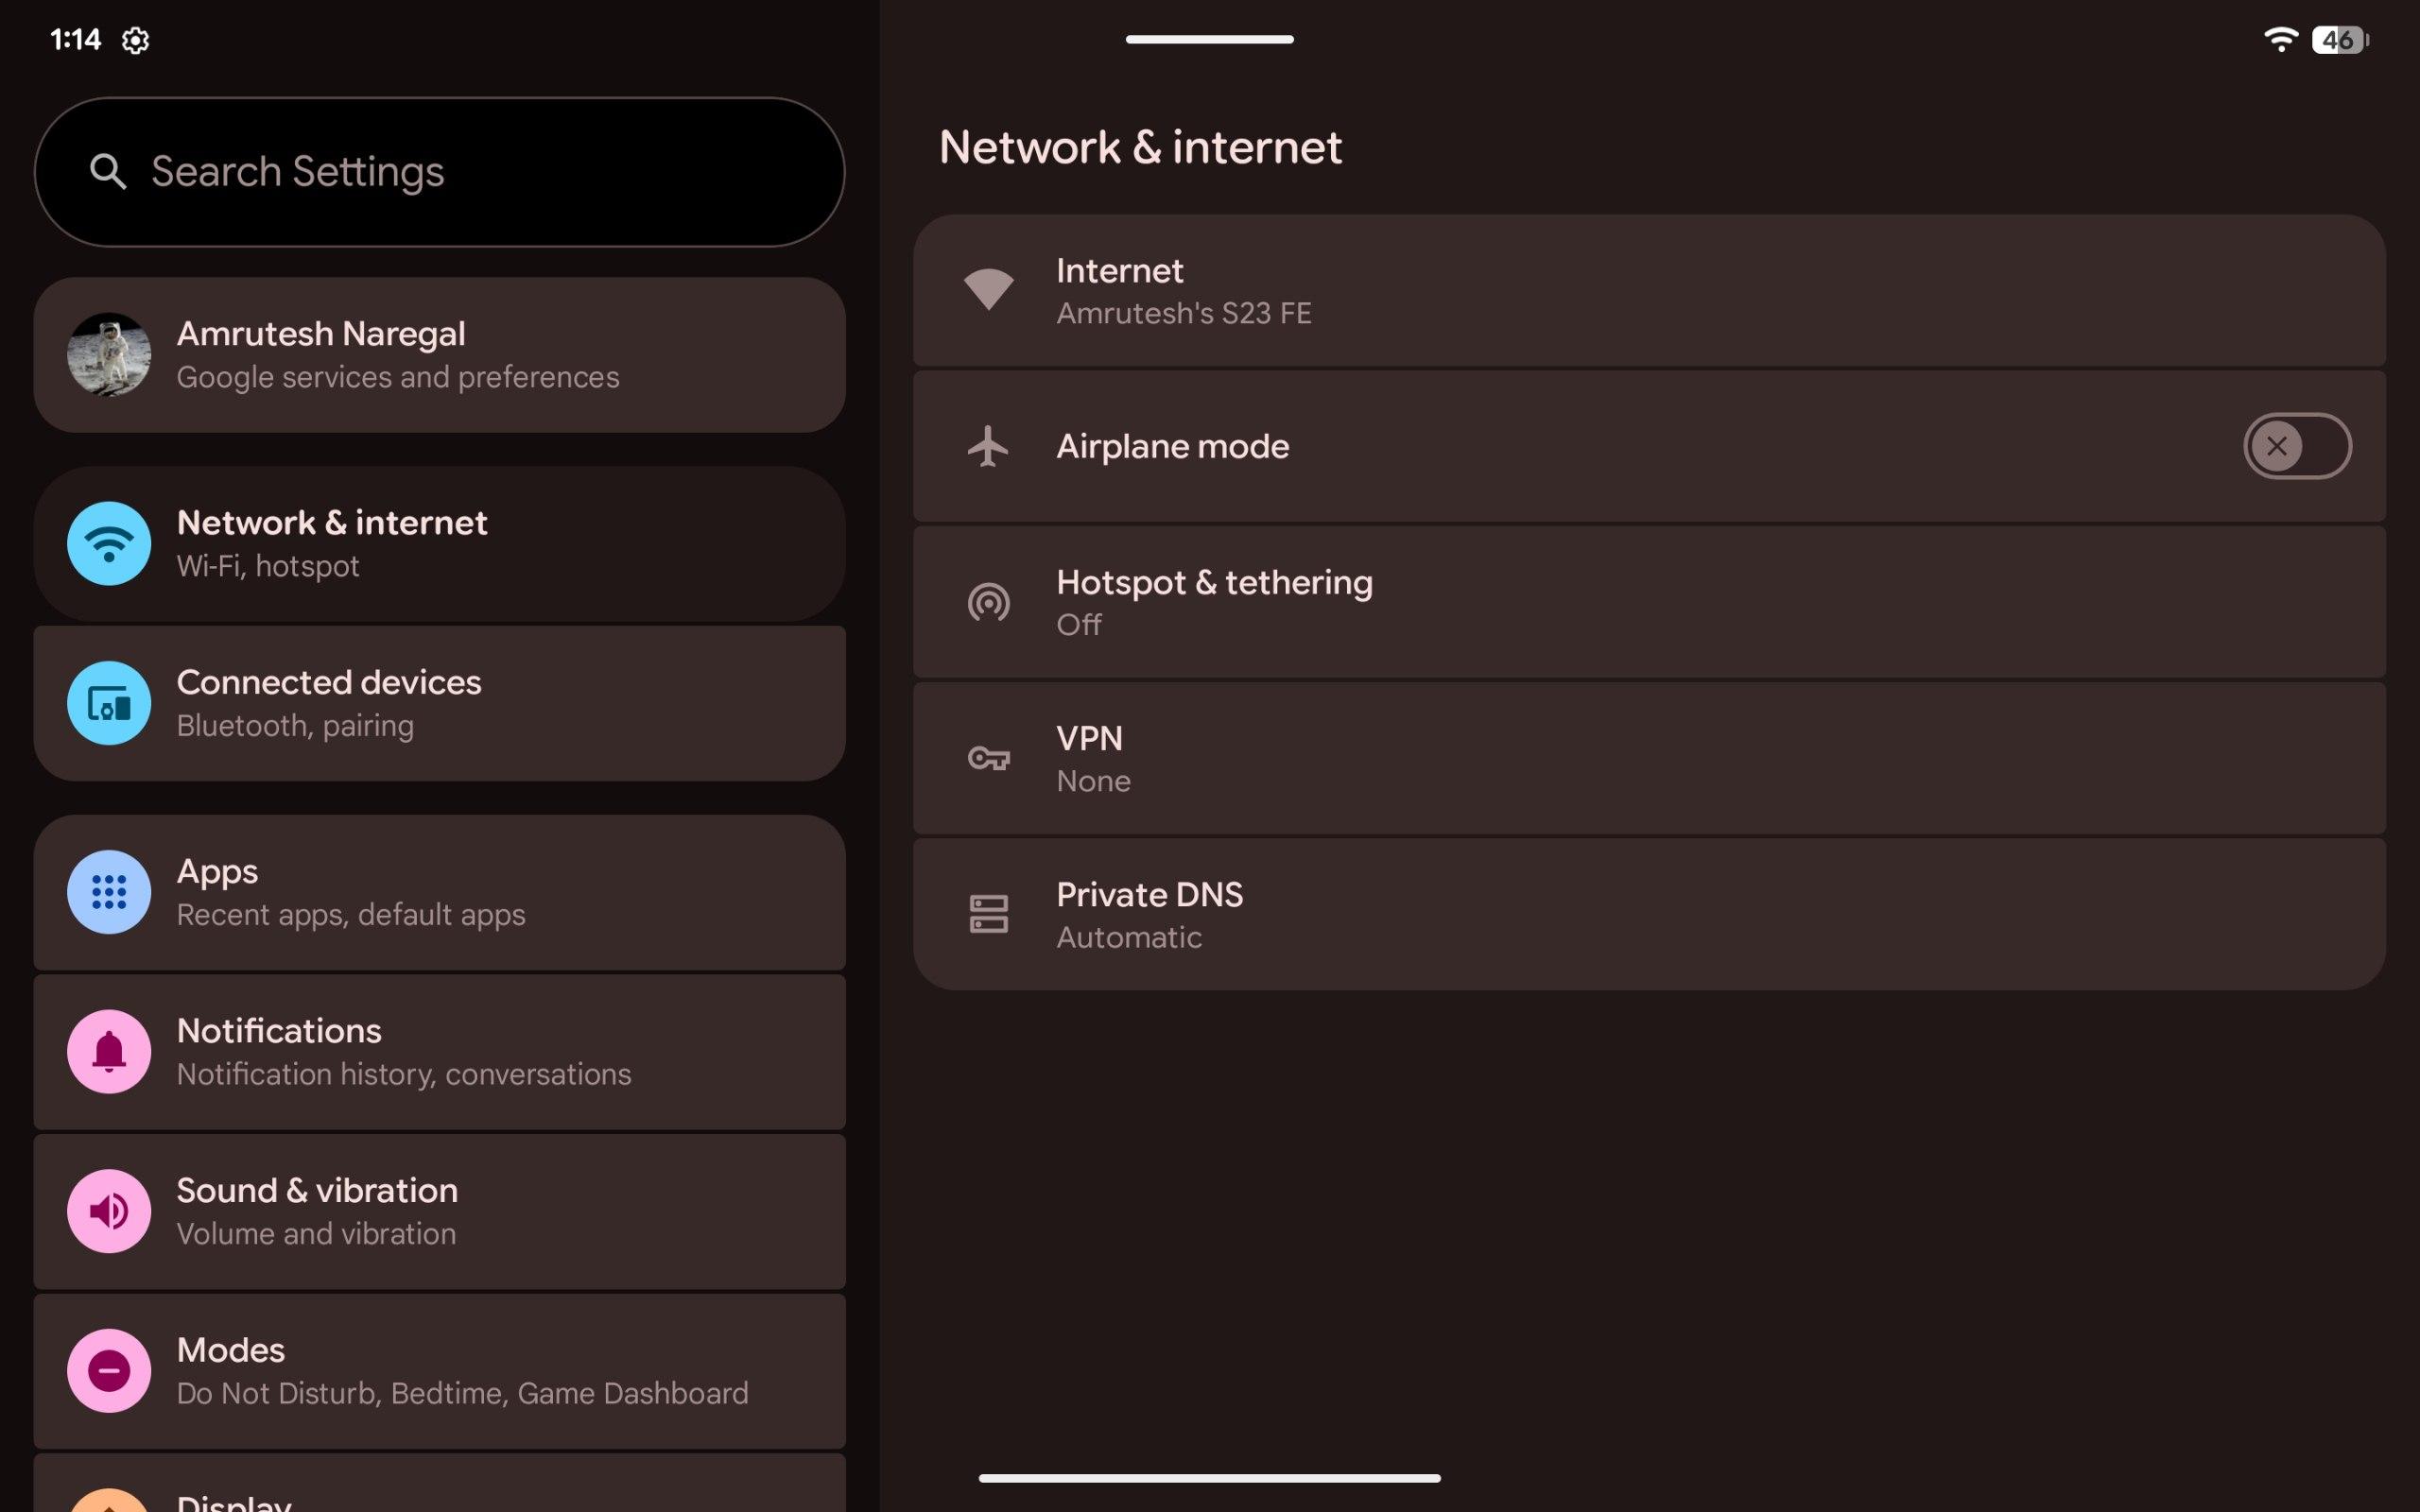Click the Apps grid icon
Image resolution: width=2420 pixels, height=1512 pixels.
click(109, 891)
